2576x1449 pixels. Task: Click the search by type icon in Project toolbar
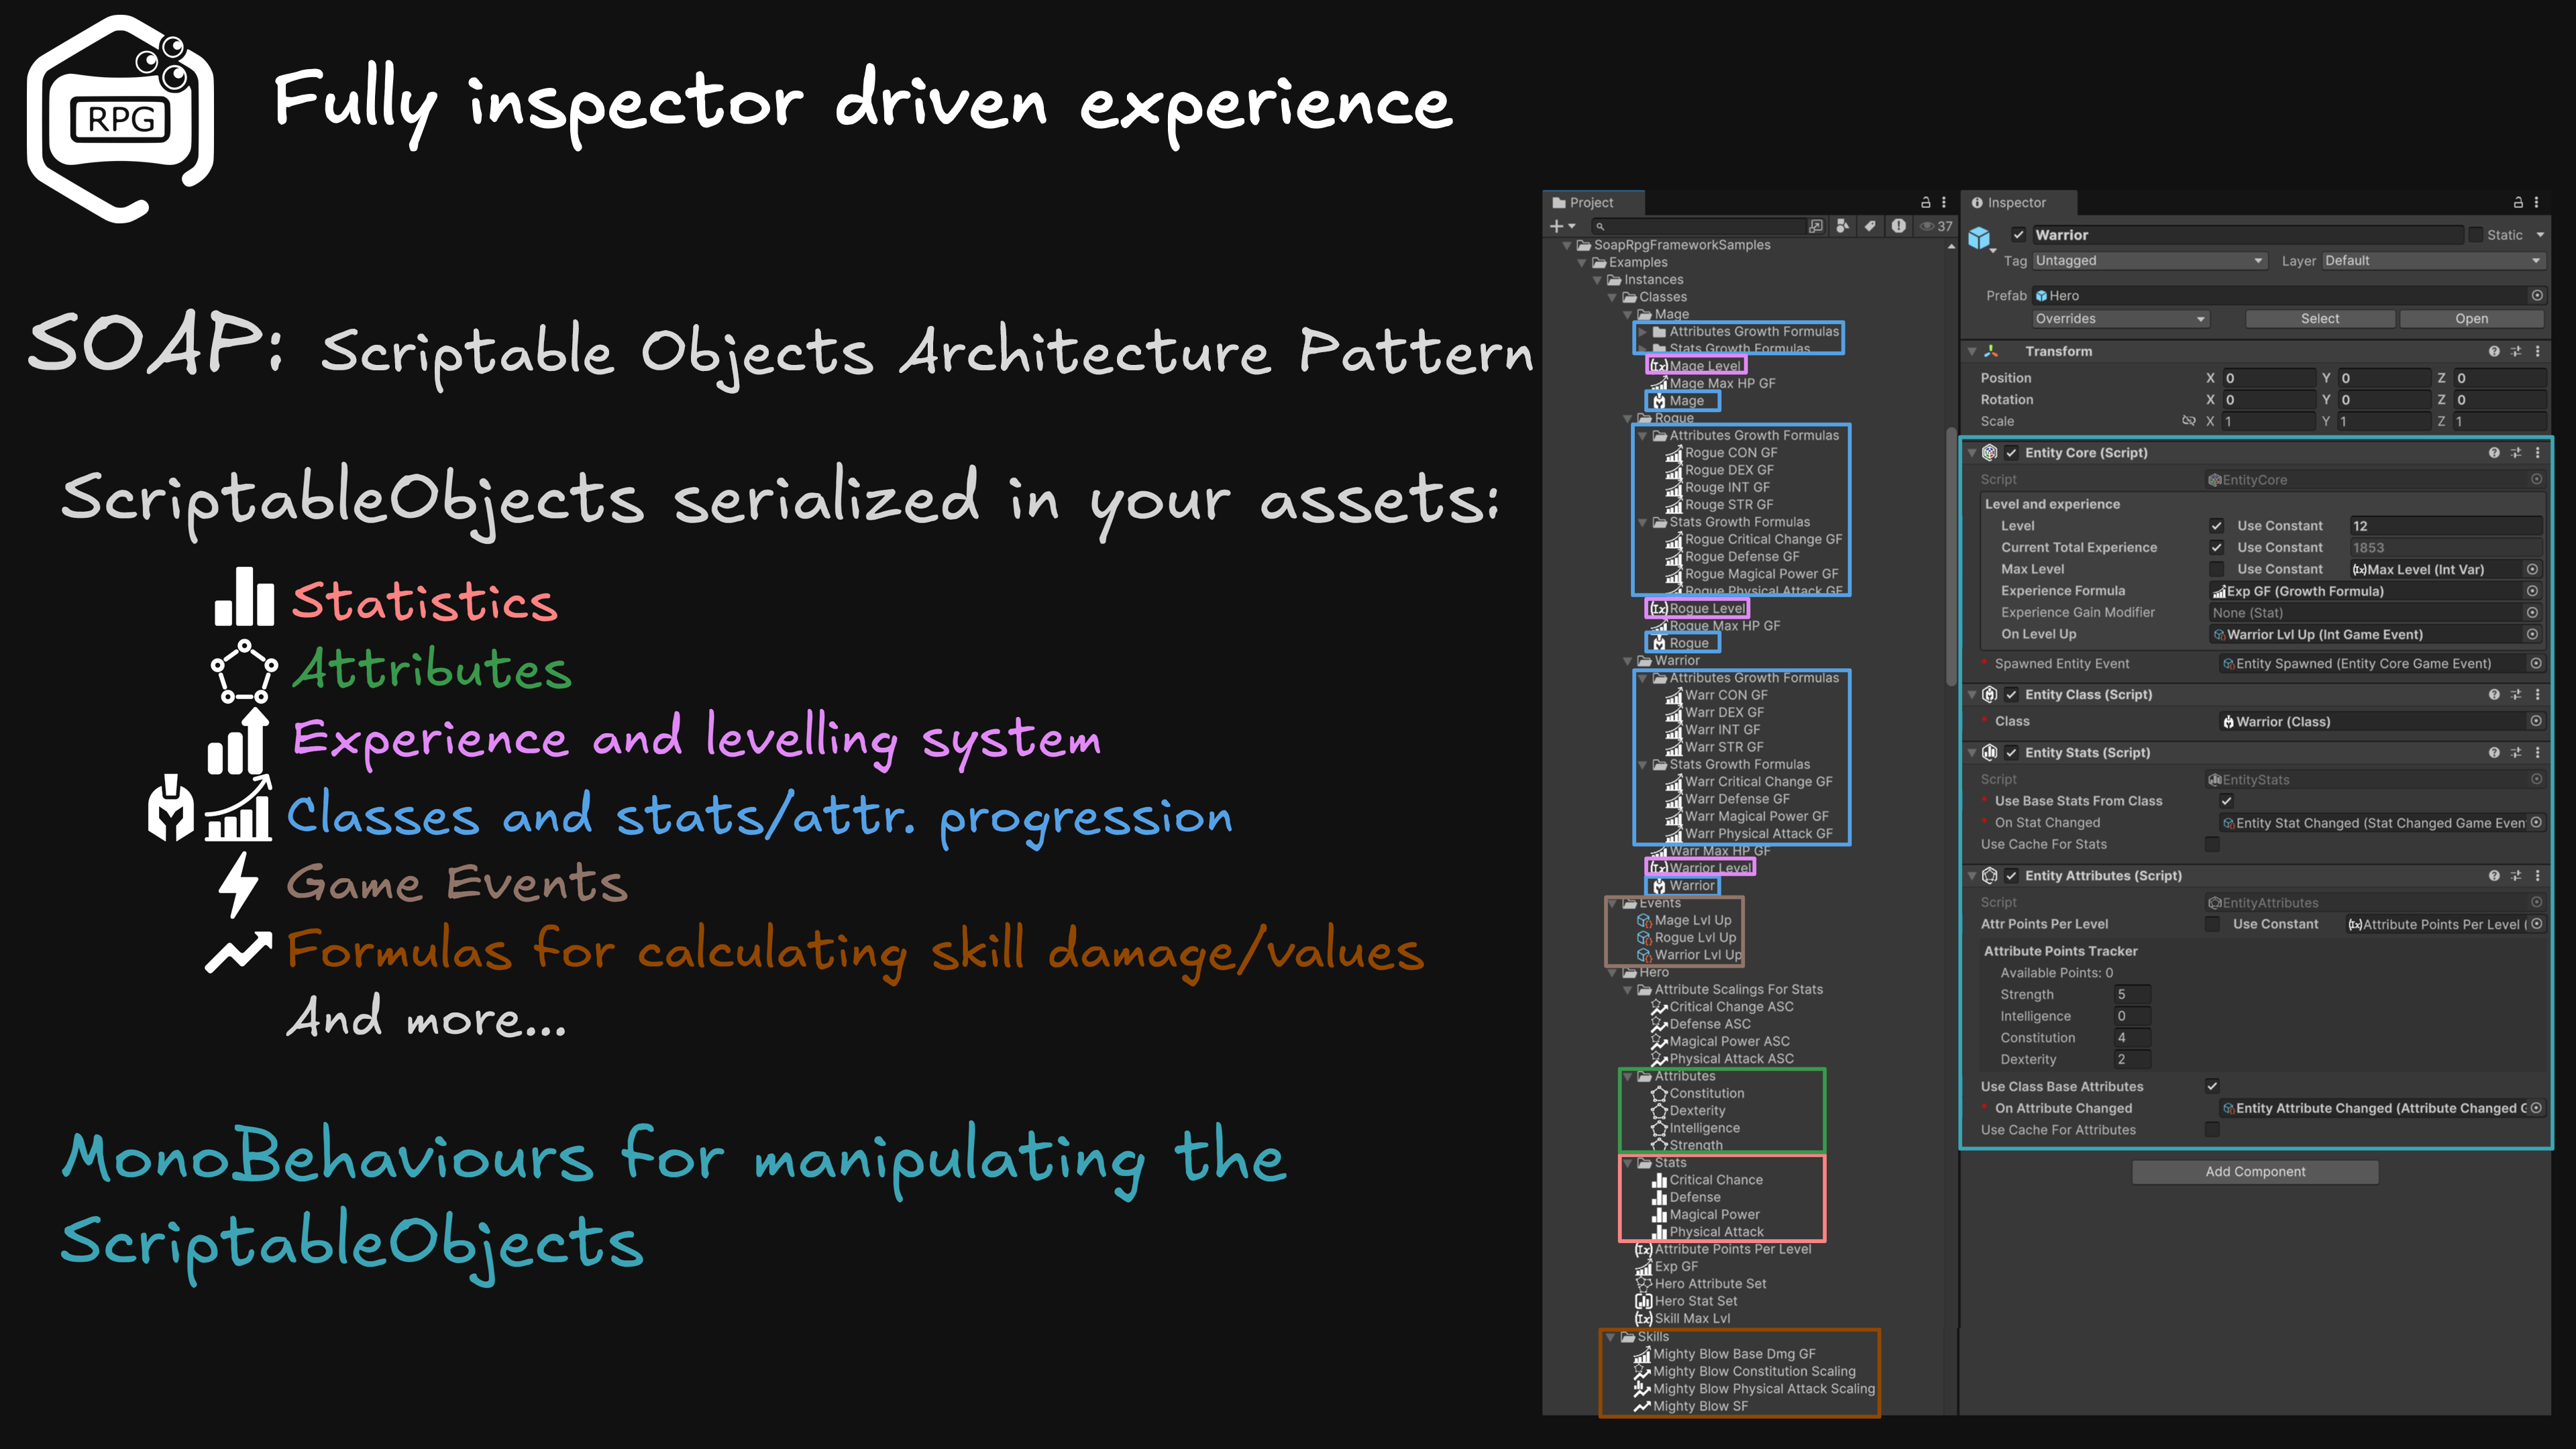[x=1842, y=226]
